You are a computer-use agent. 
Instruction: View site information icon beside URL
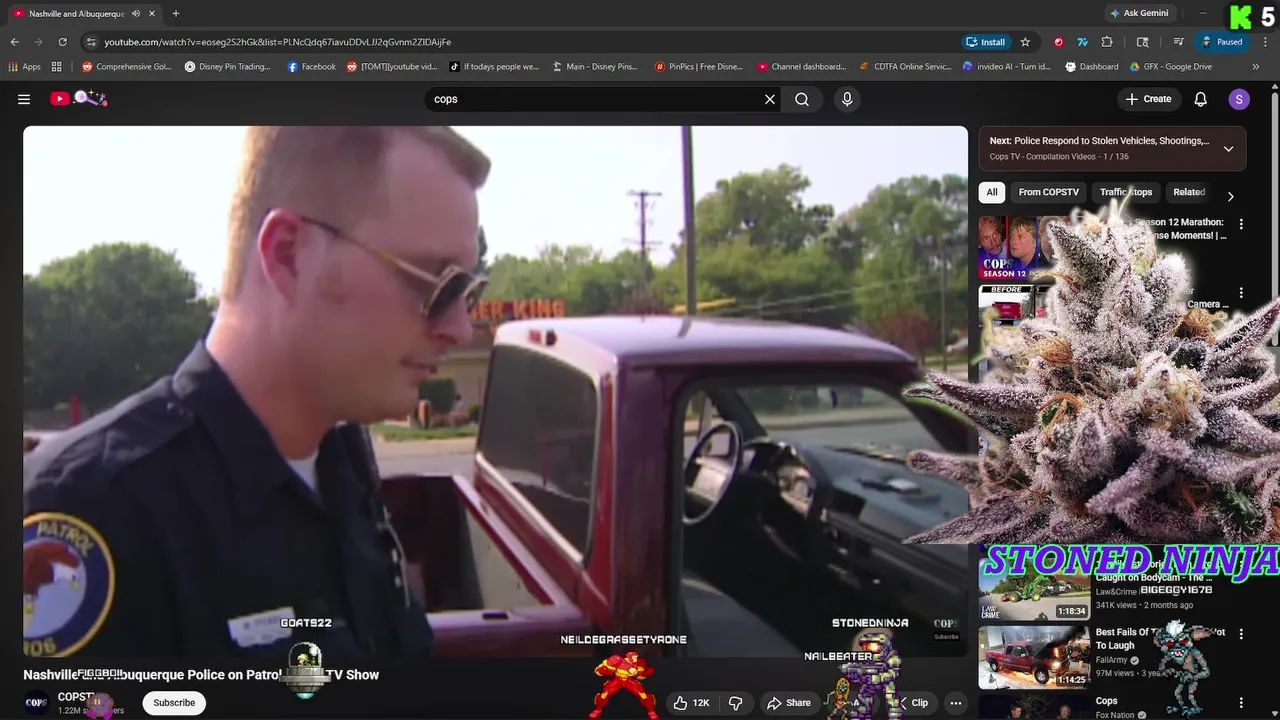click(91, 42)
